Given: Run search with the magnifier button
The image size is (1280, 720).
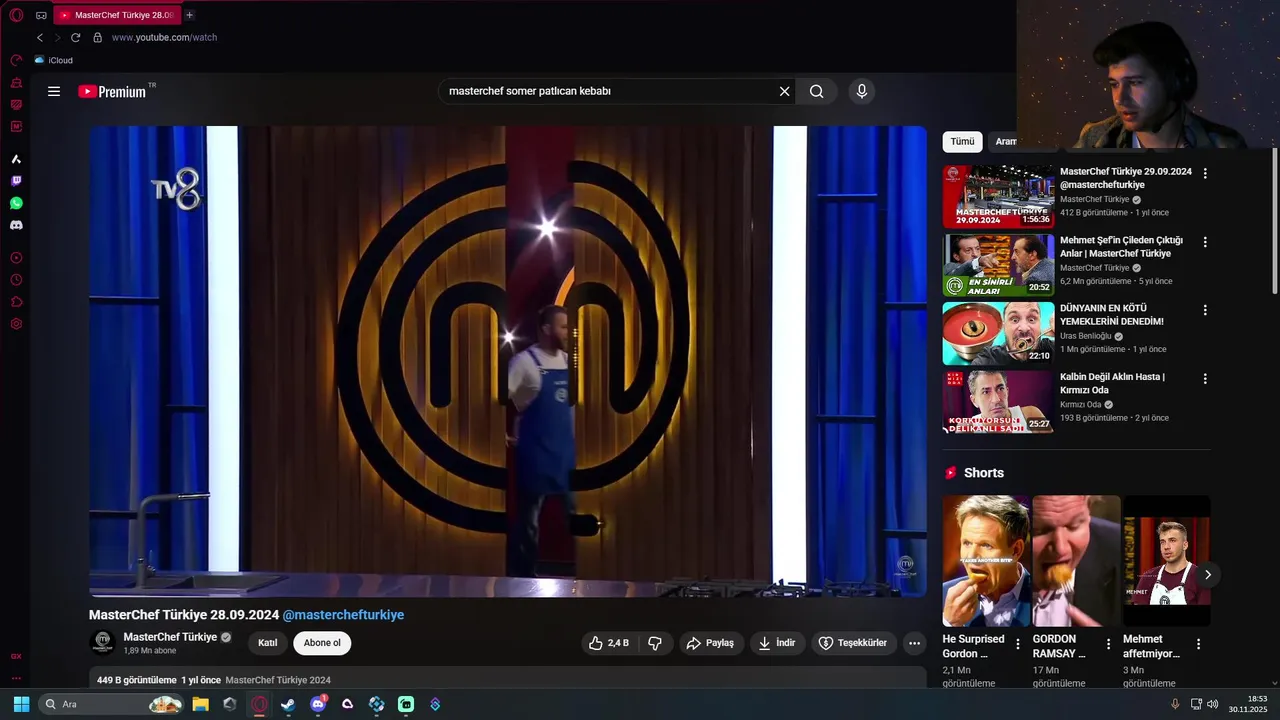Looking at the screenshot, I should (817, 91).
